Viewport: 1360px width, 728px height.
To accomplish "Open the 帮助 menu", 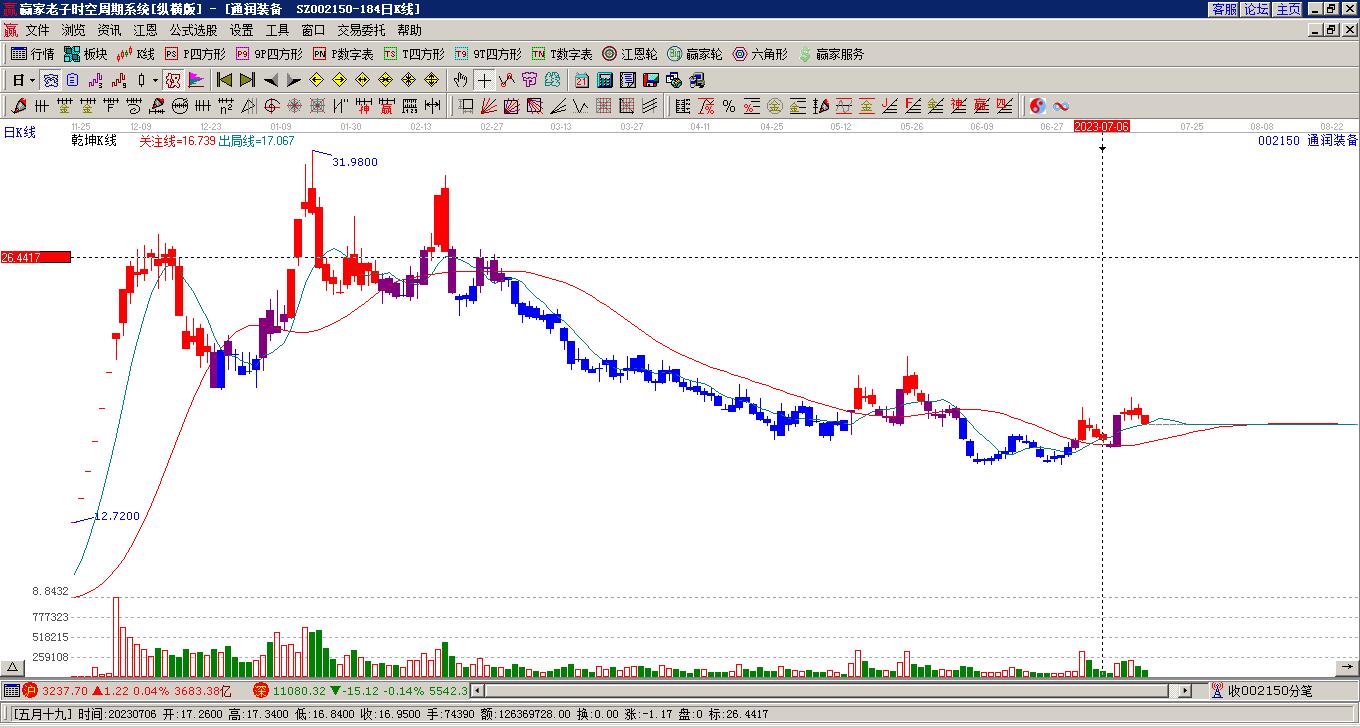I will click(409, 31).
